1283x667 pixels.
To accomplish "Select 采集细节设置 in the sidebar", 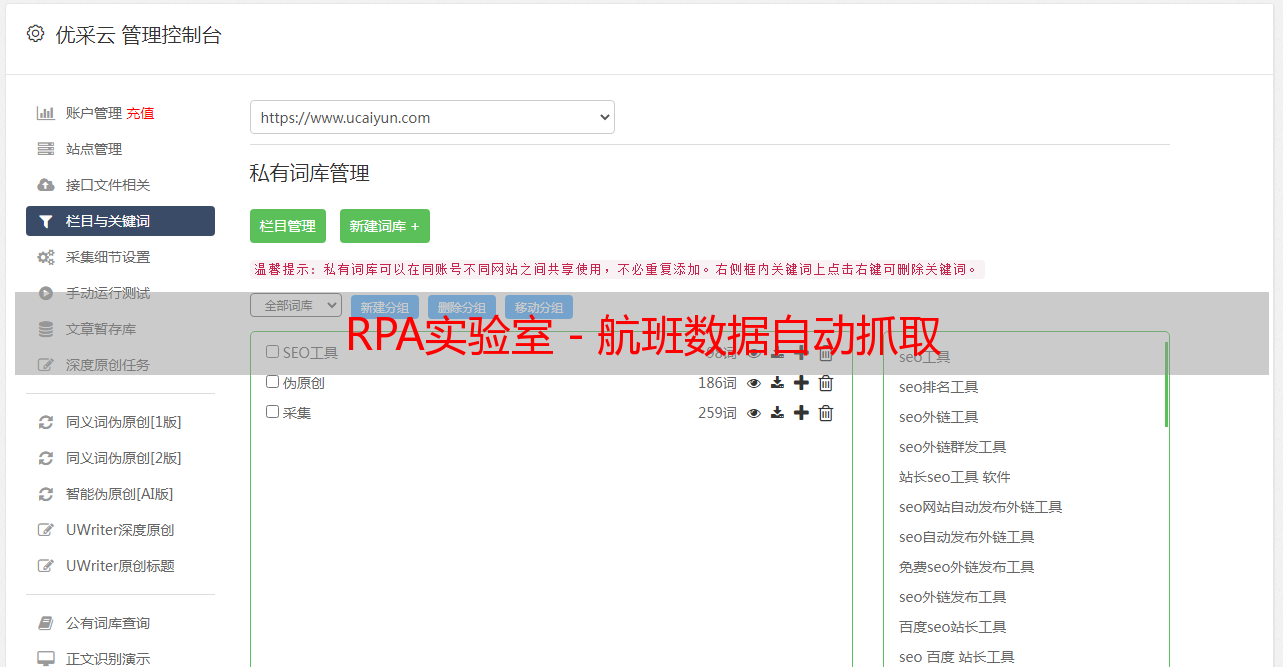I will click(107, 257).
